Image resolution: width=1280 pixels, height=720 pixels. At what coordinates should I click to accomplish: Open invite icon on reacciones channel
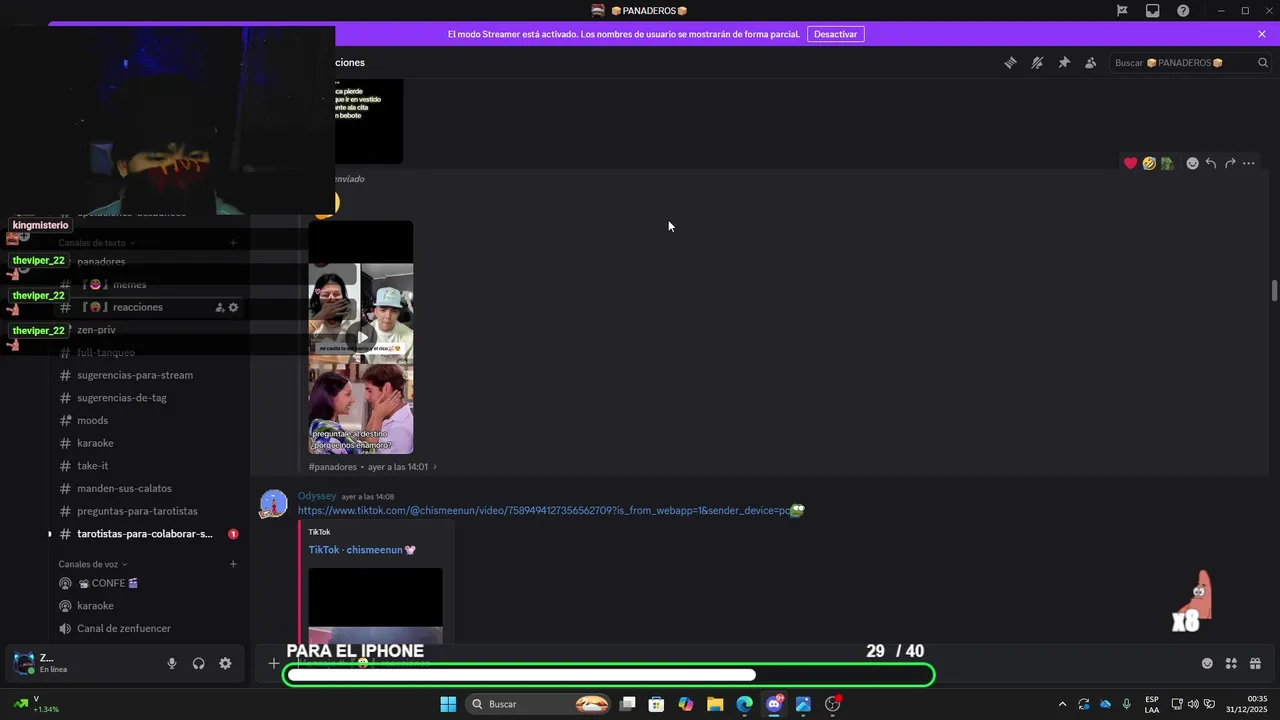[220, 308]
